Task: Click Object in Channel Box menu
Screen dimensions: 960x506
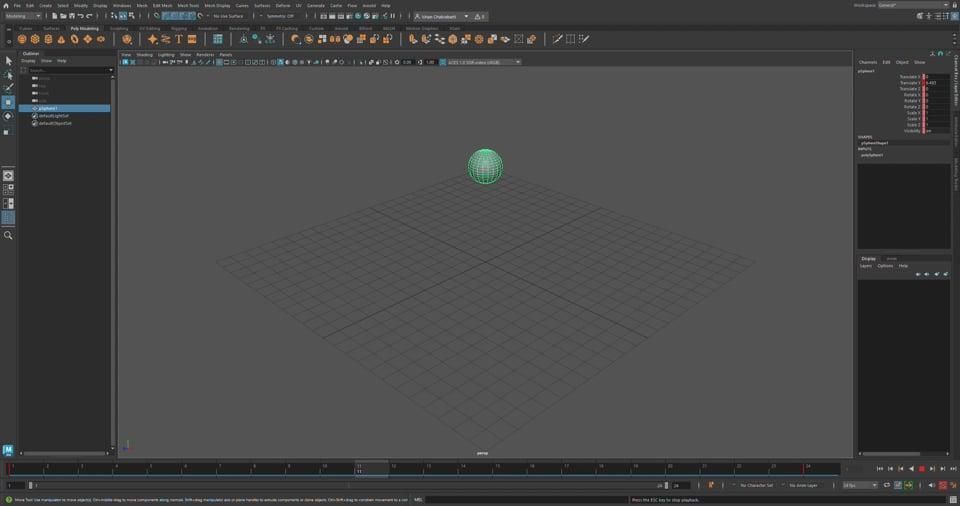Action: [x=902, y=62]
